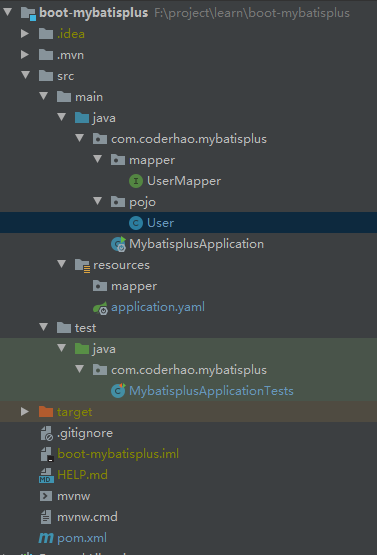Expand the .mvn folder
Image resolution: width=377 pixels, height=555 pixels.
[x=25, y=55]
